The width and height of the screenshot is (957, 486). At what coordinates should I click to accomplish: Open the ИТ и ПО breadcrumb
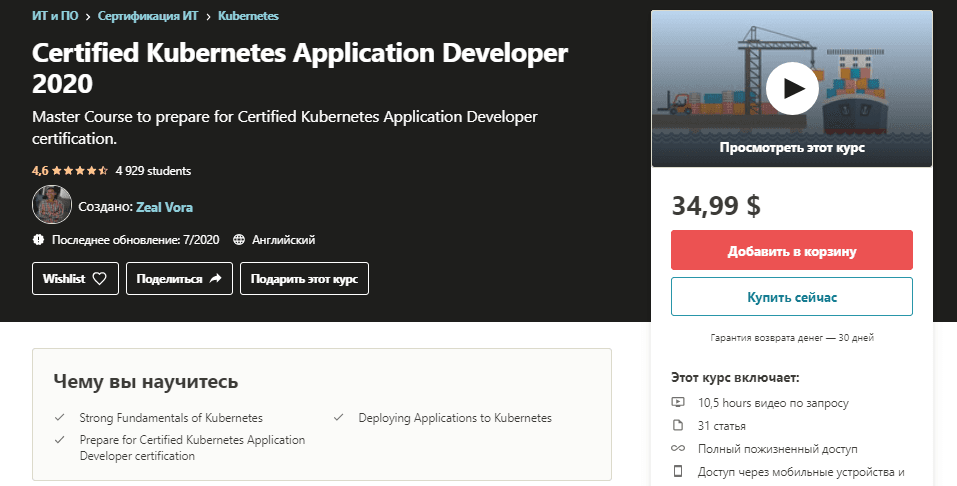(x=55, y=16)
